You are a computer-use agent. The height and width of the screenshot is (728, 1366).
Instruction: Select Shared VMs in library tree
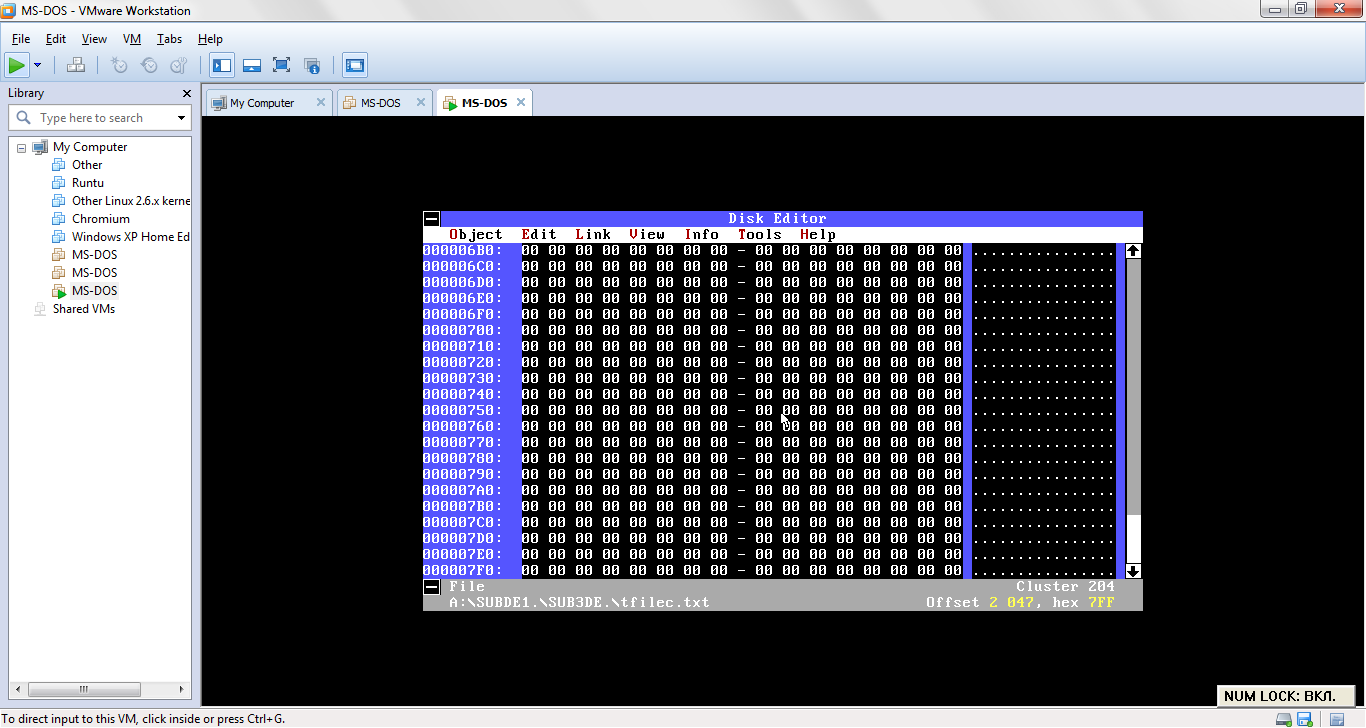click(84, 309)
